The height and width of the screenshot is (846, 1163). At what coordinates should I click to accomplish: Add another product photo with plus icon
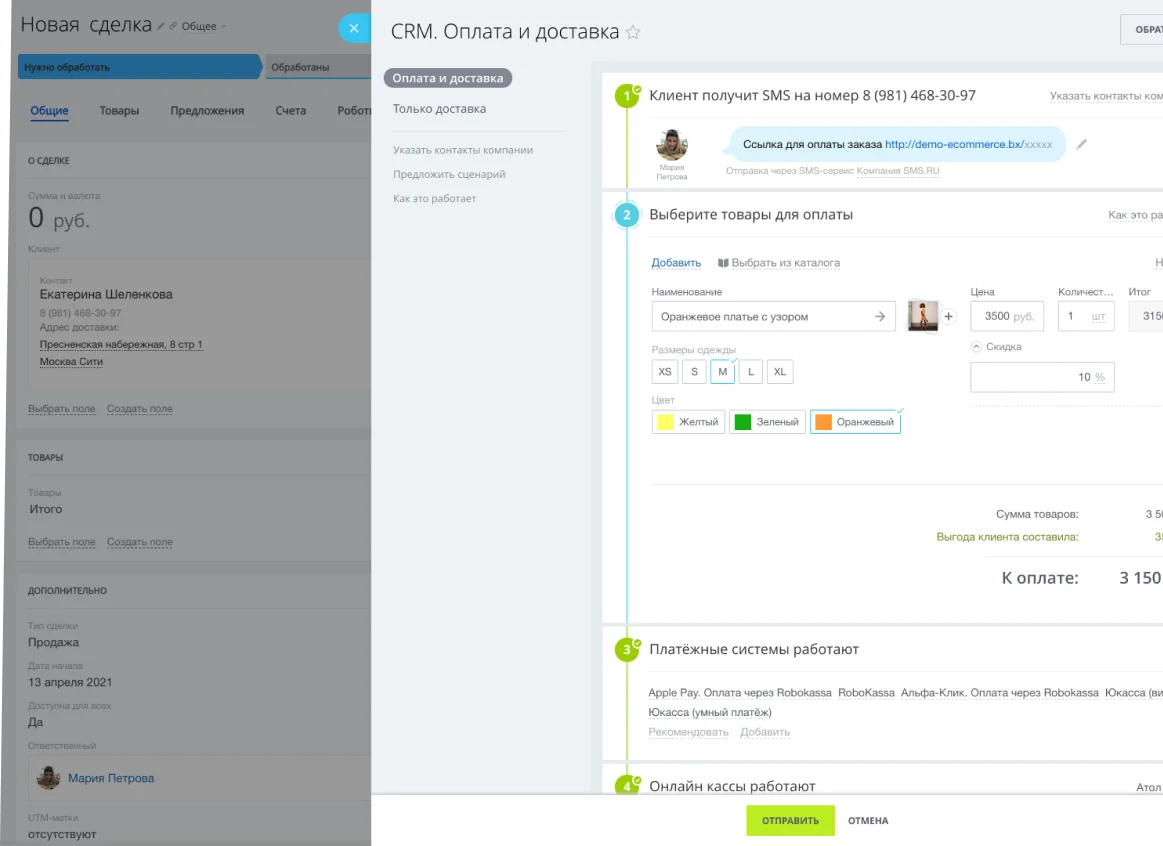click(948, 315)
